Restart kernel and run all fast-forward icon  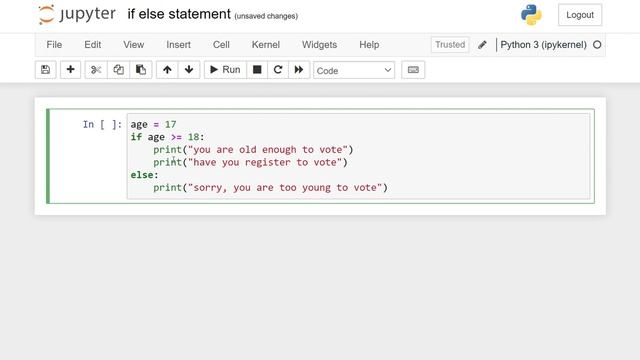click(x=299, y=70)
